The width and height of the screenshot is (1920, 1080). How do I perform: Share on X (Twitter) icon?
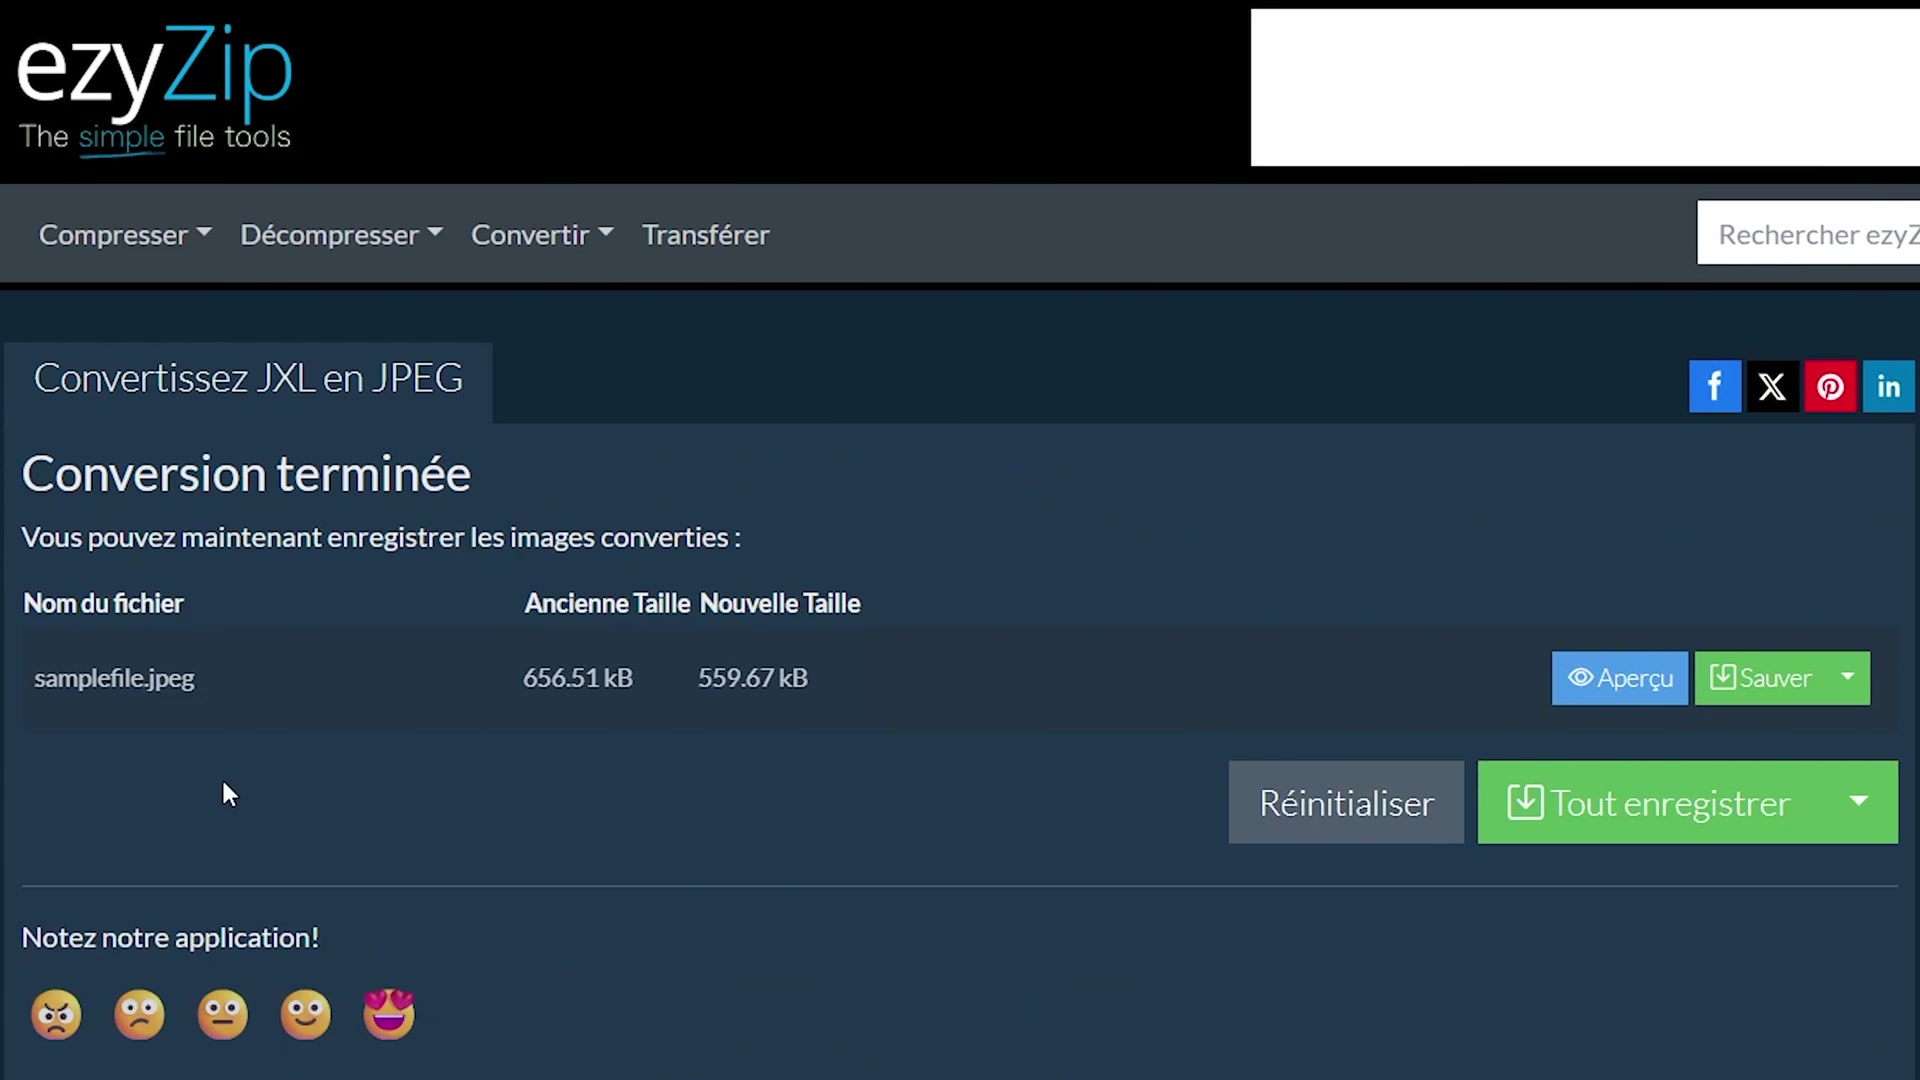[1772, 386]
